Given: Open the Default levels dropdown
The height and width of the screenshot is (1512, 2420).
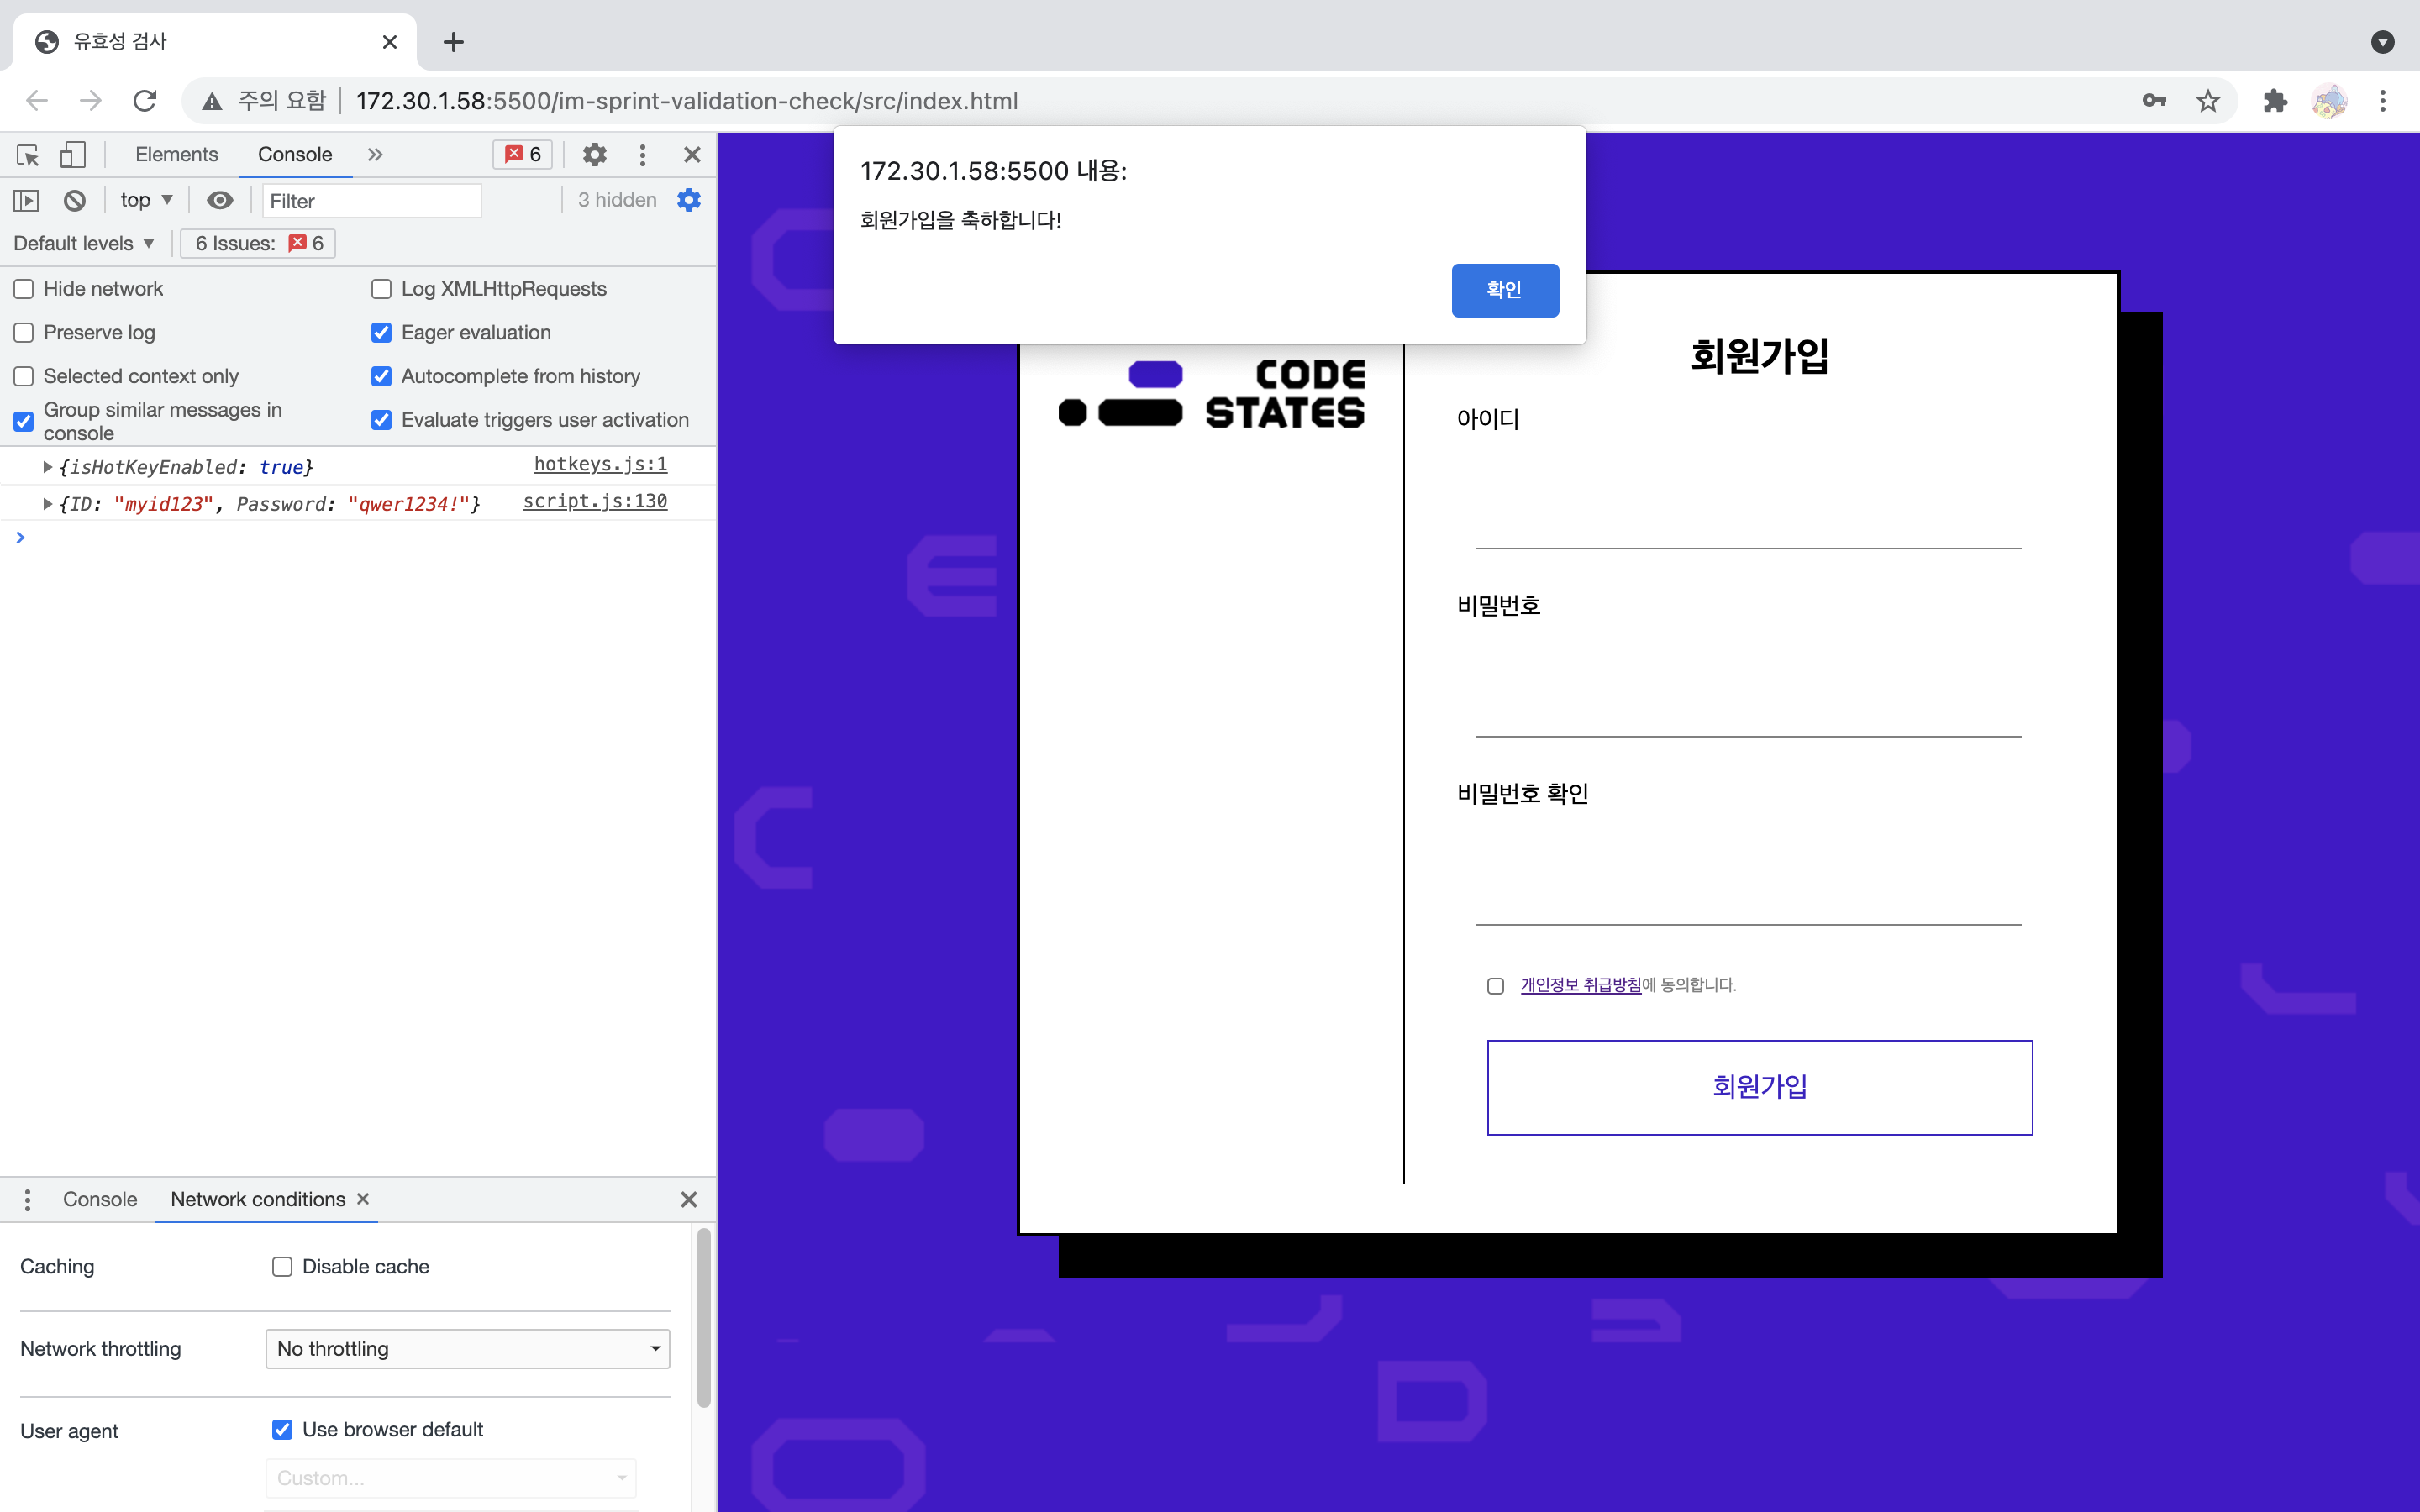Looking at the screenshot, I should click(x=84, y=244).
